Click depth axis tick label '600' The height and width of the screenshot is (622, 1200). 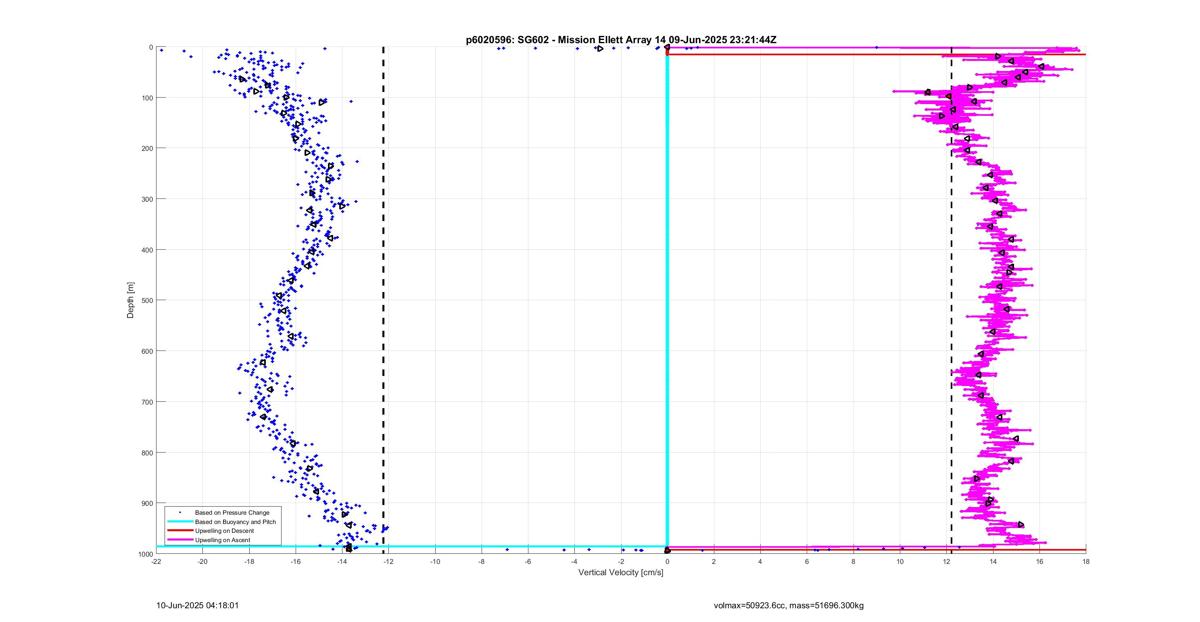[146, 351]
